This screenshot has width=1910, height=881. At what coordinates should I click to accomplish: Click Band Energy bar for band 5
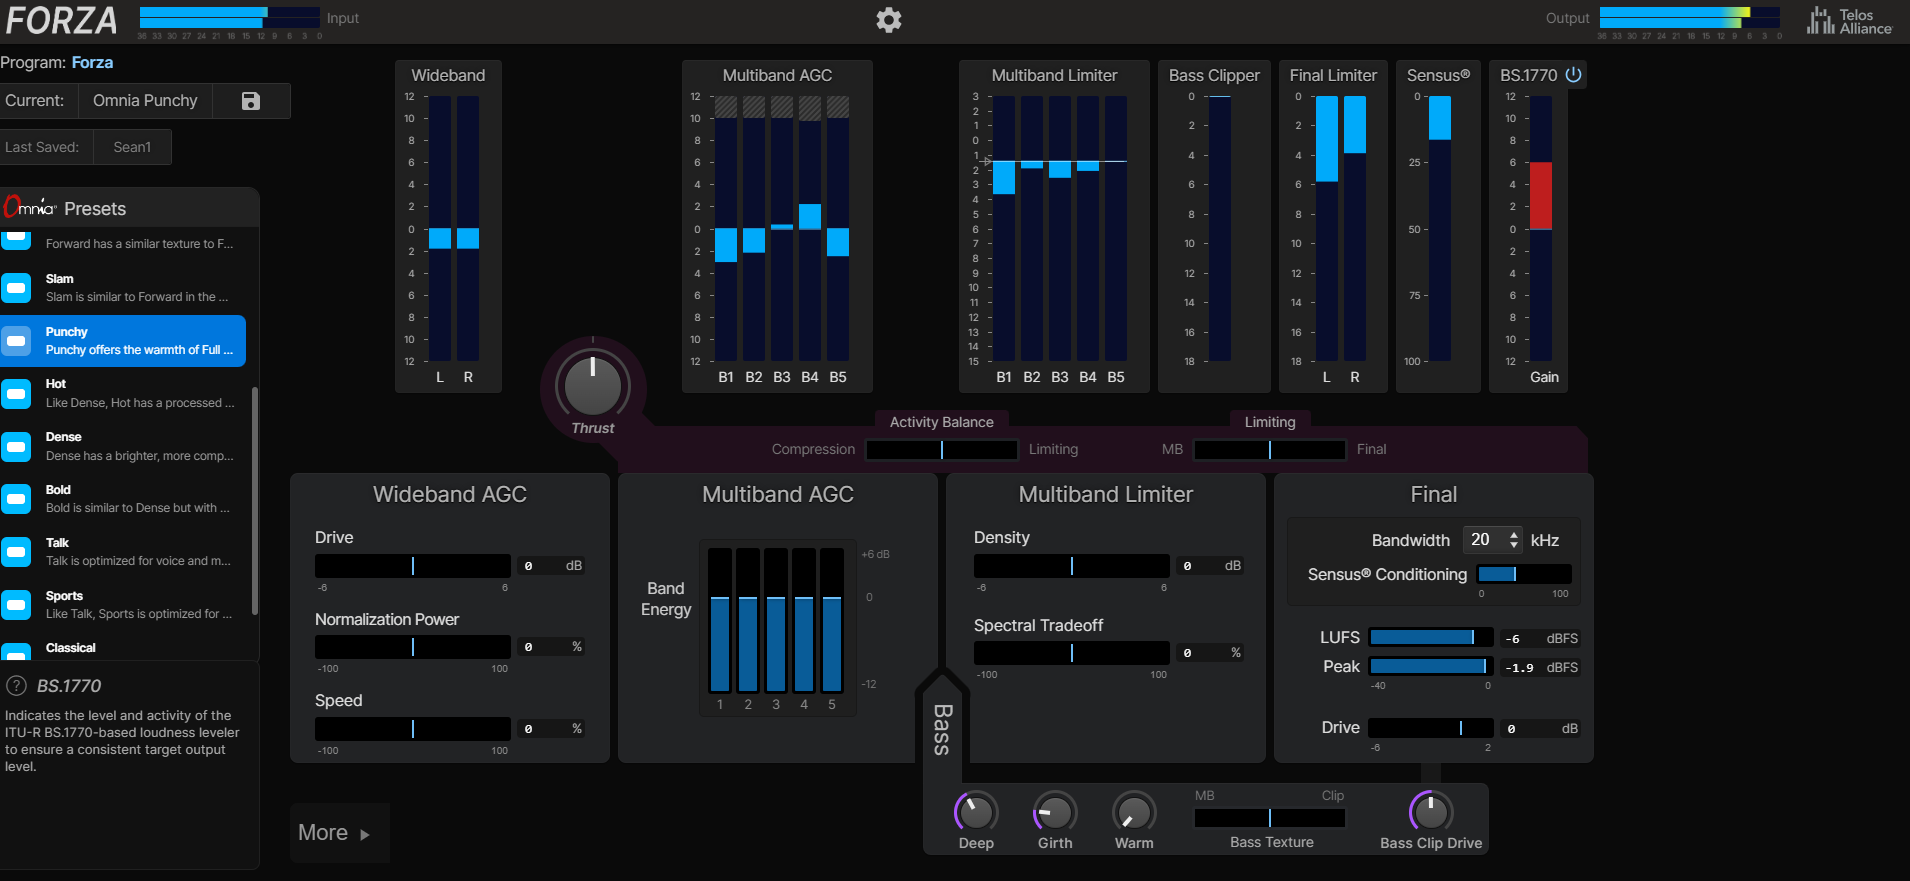832,620
